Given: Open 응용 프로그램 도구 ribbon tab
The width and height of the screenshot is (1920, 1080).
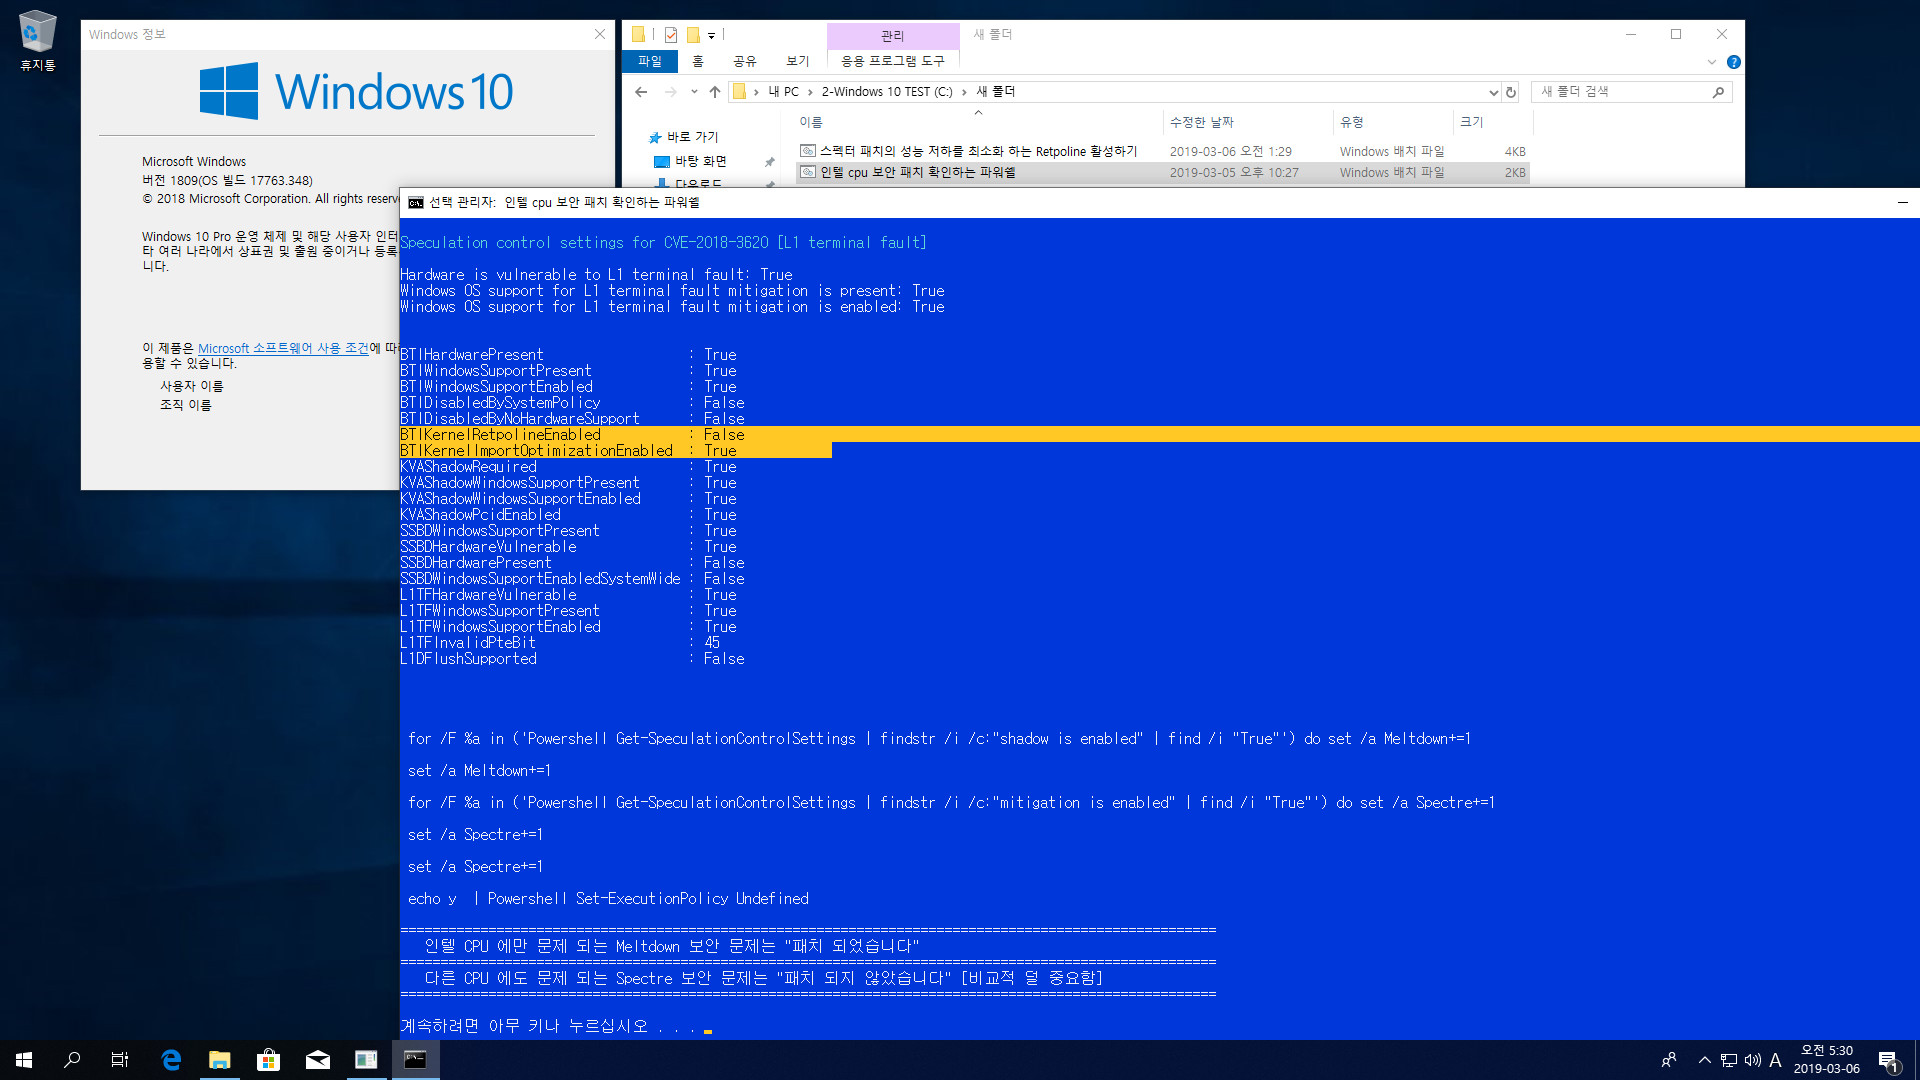Looking at the screenshot, I should [893, 61].
